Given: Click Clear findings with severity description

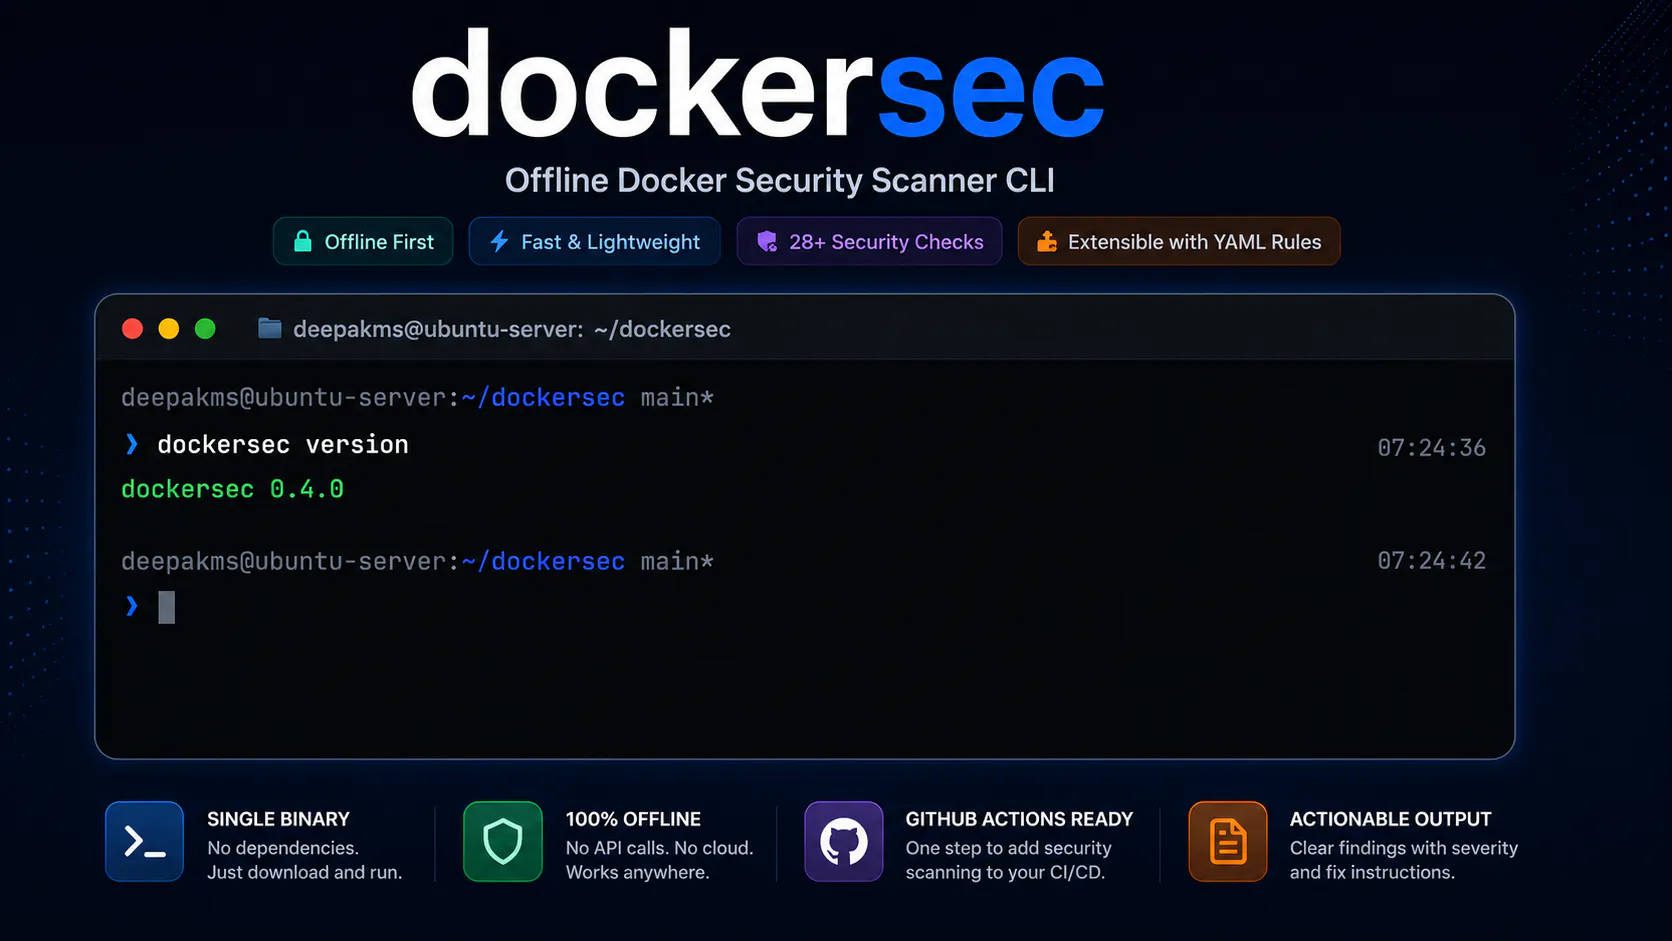Looking at the screenshot, I should (x=1404, y=860).
